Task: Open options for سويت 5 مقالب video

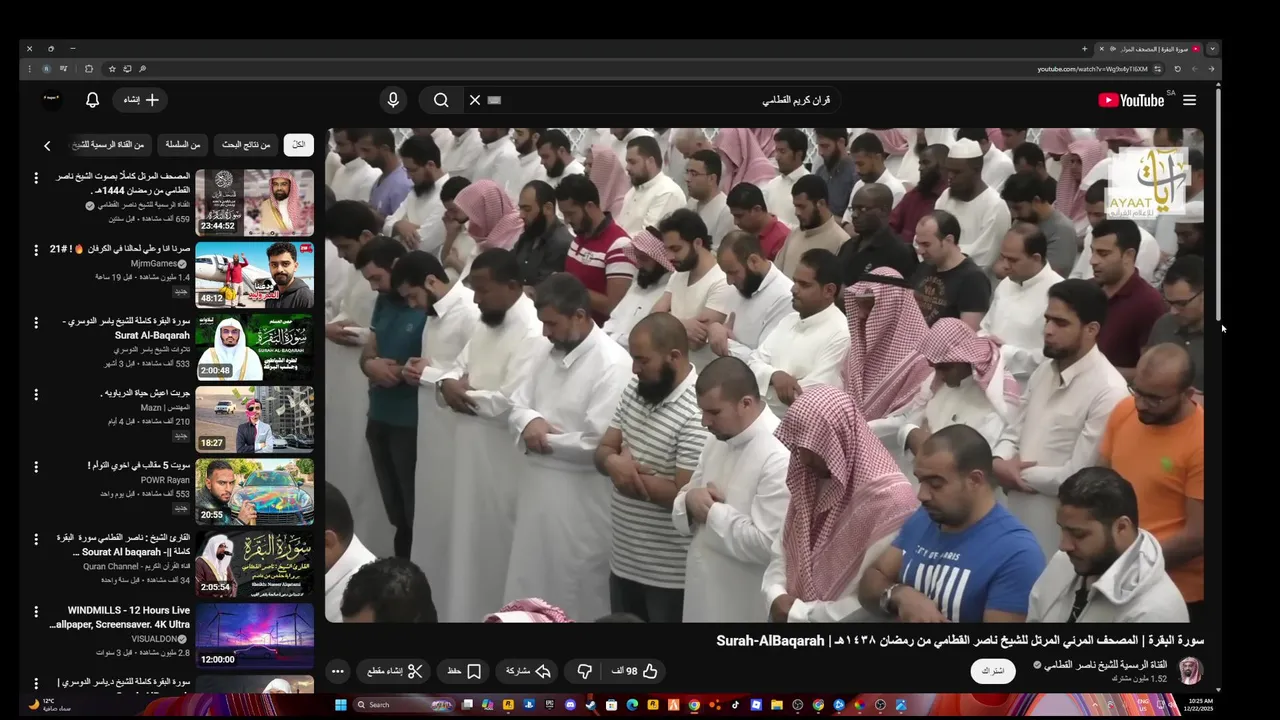Action: point(36,467)
